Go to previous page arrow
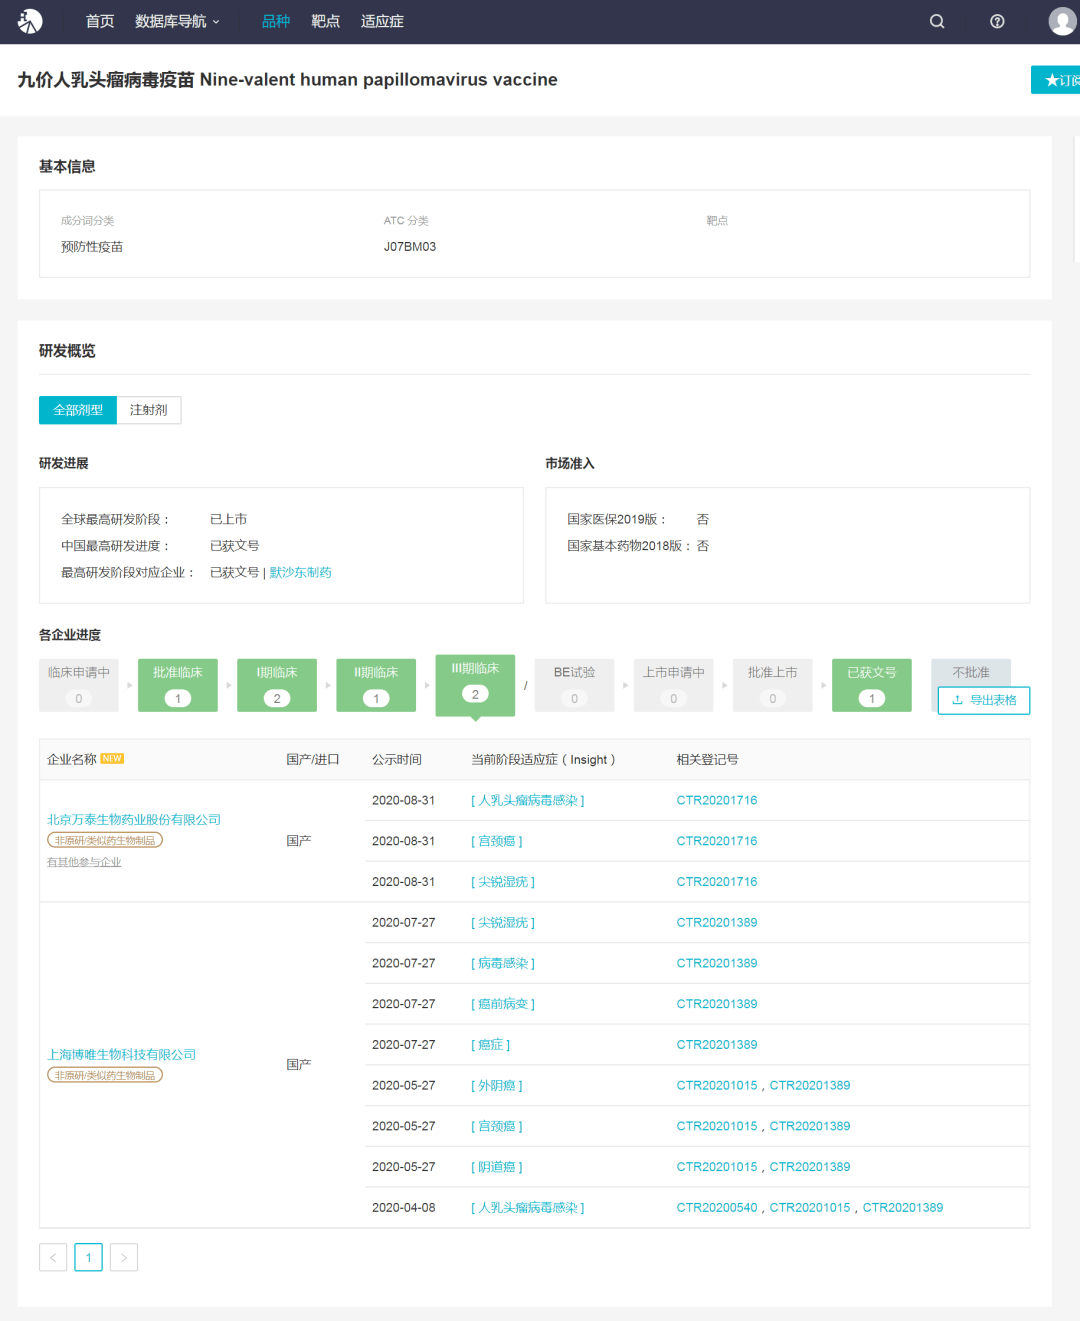Viewport: 1080px width, 1321px height. point(53,1257)
